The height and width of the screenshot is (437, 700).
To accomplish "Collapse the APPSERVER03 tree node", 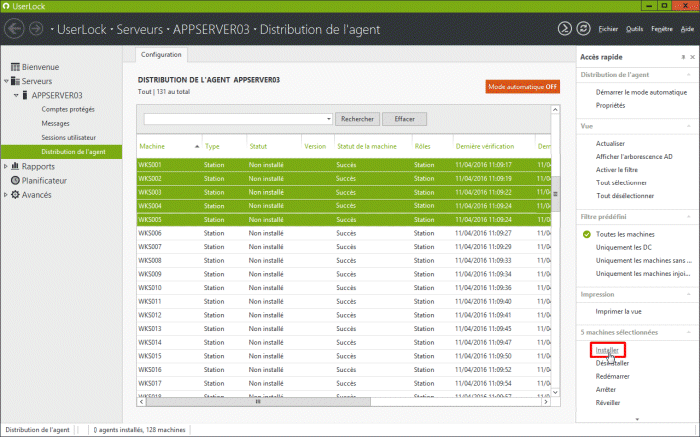I will 16,95.
